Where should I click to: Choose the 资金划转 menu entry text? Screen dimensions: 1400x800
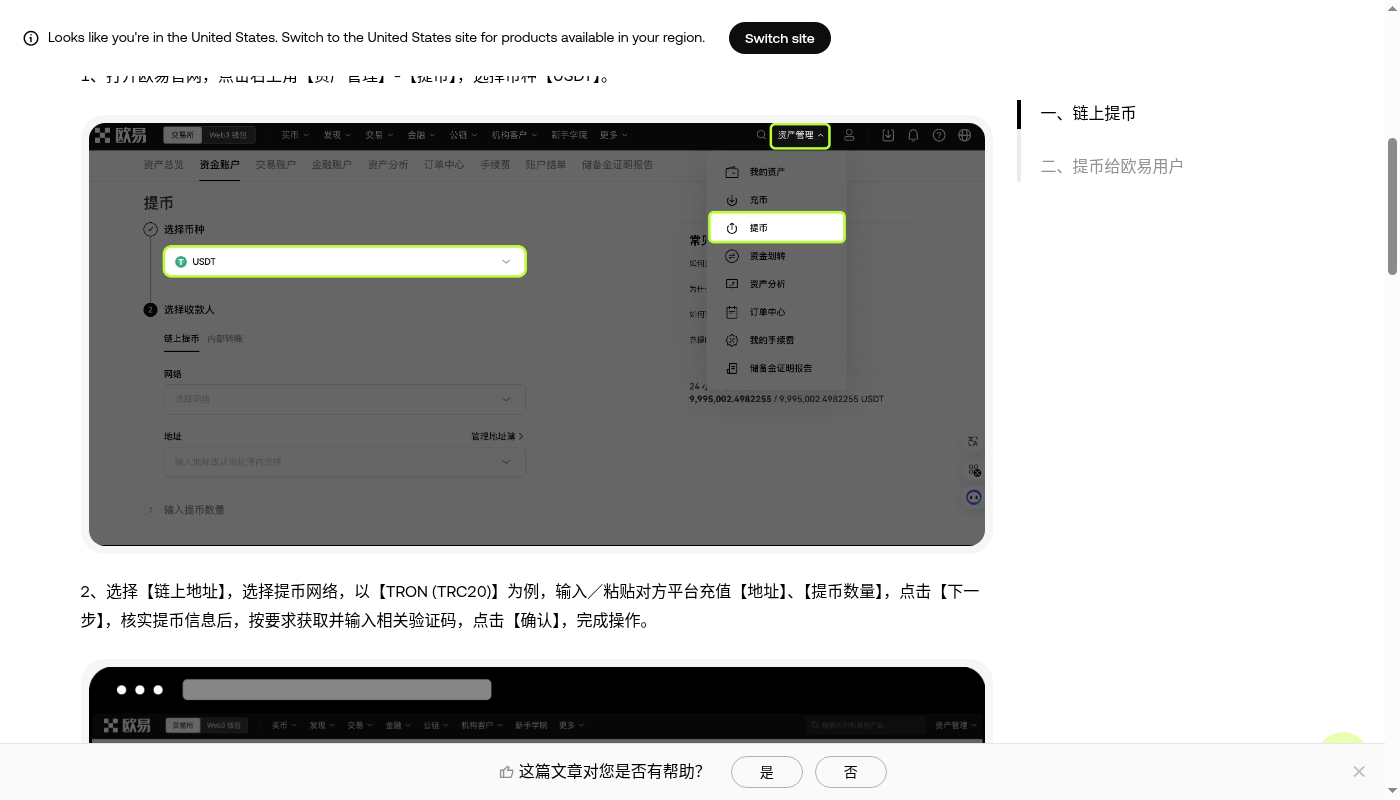(767, 256)
